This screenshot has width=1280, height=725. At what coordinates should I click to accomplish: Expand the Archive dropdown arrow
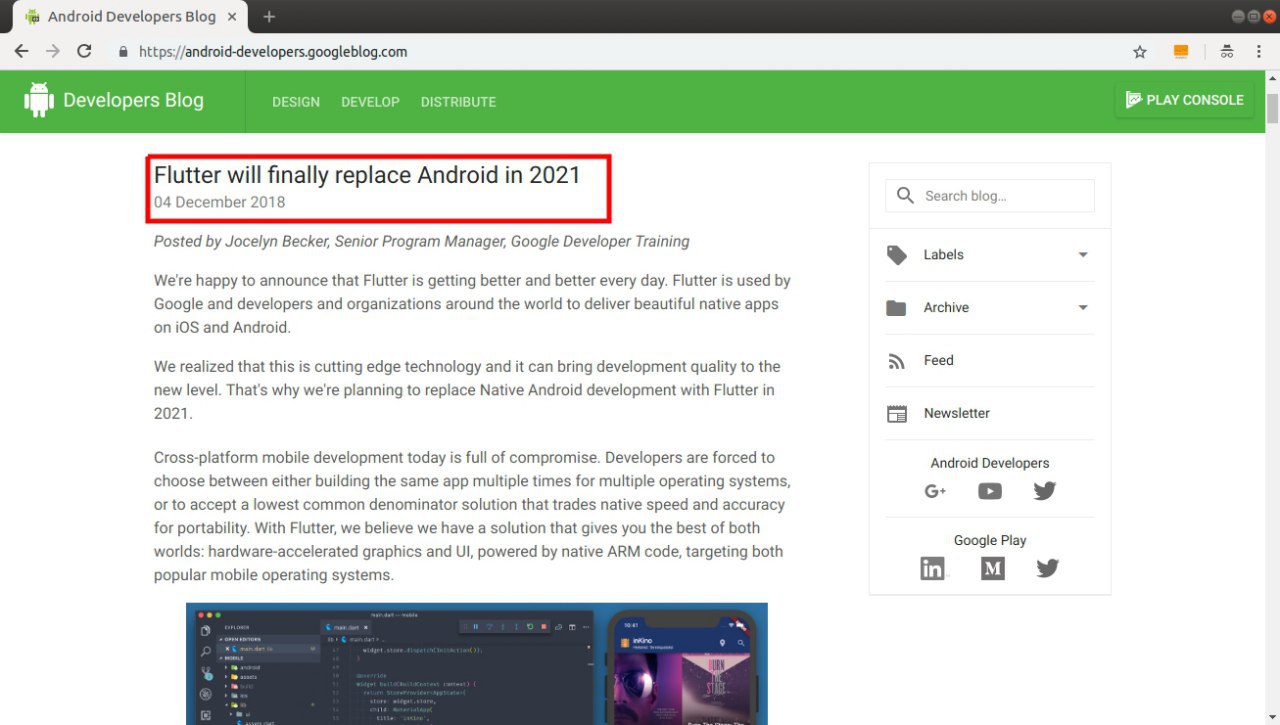1083,308
